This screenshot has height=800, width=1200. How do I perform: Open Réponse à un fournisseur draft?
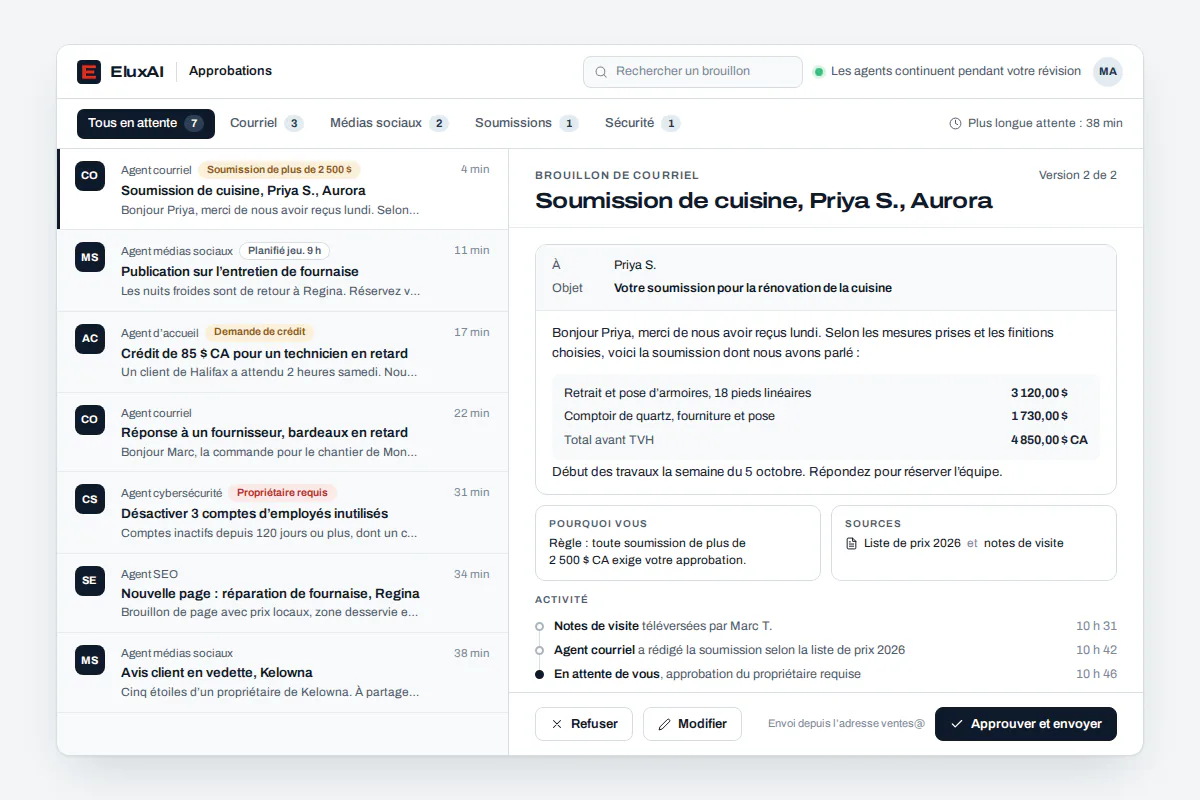tap(283, 432)
